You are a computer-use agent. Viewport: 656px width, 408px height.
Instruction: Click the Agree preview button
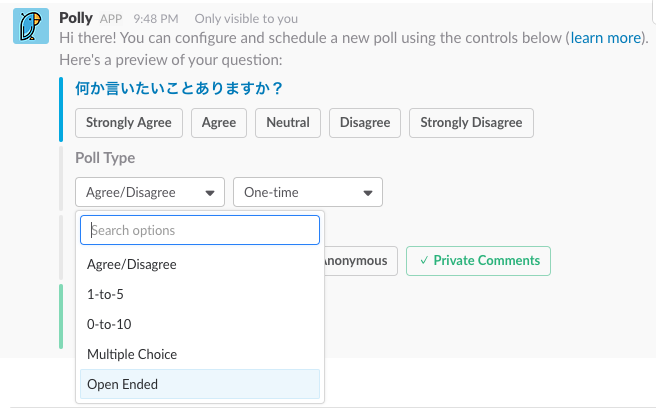pos(219,123)
